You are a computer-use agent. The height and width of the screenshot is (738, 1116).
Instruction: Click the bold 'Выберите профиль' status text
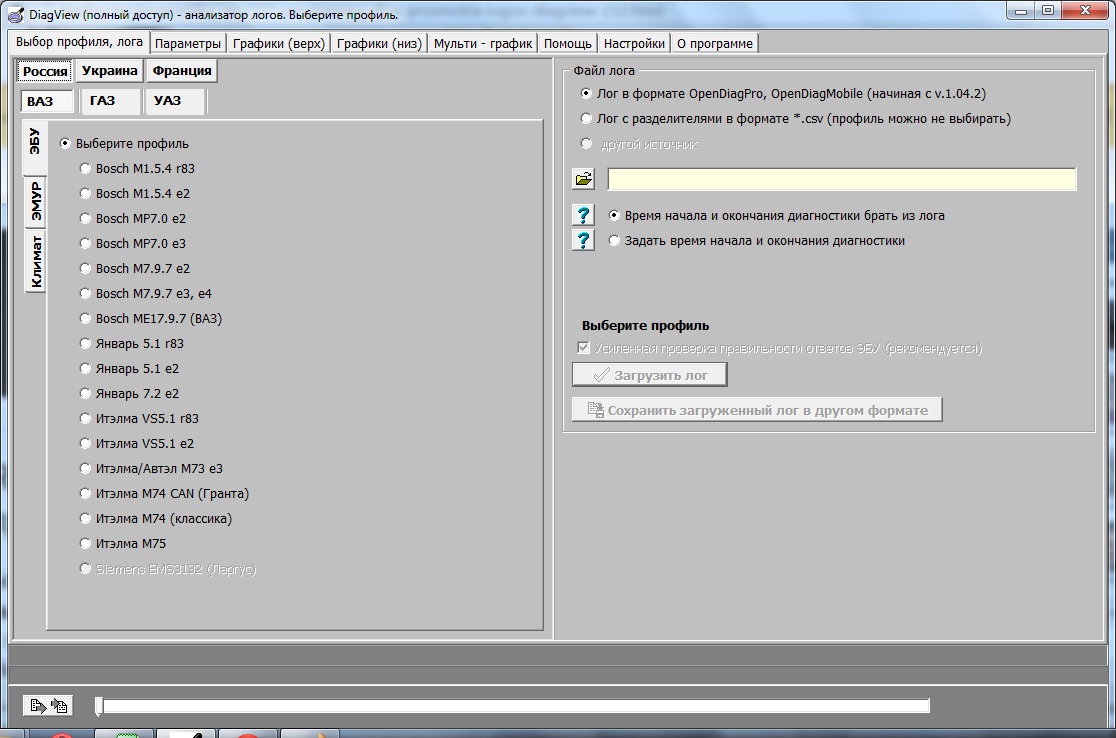[646, 325]
